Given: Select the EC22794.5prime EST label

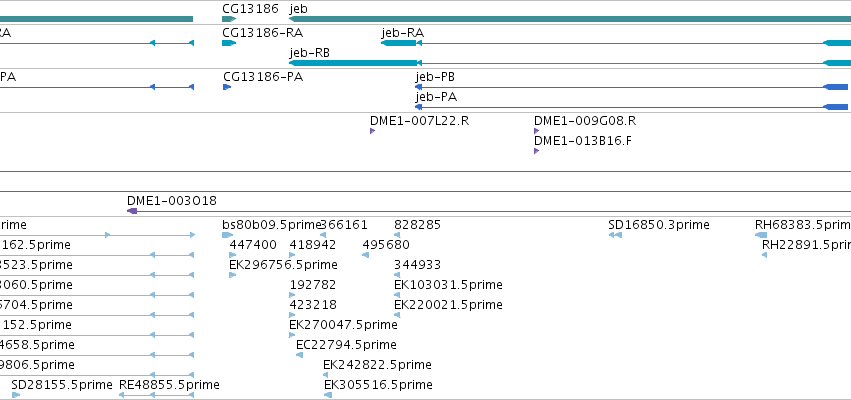Looking at the screenshot, I should tap(346, 345).
